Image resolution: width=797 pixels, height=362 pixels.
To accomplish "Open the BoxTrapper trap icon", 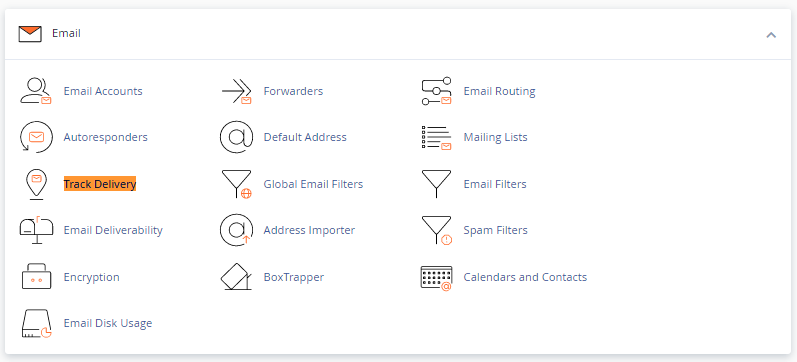I will [236, 277].
